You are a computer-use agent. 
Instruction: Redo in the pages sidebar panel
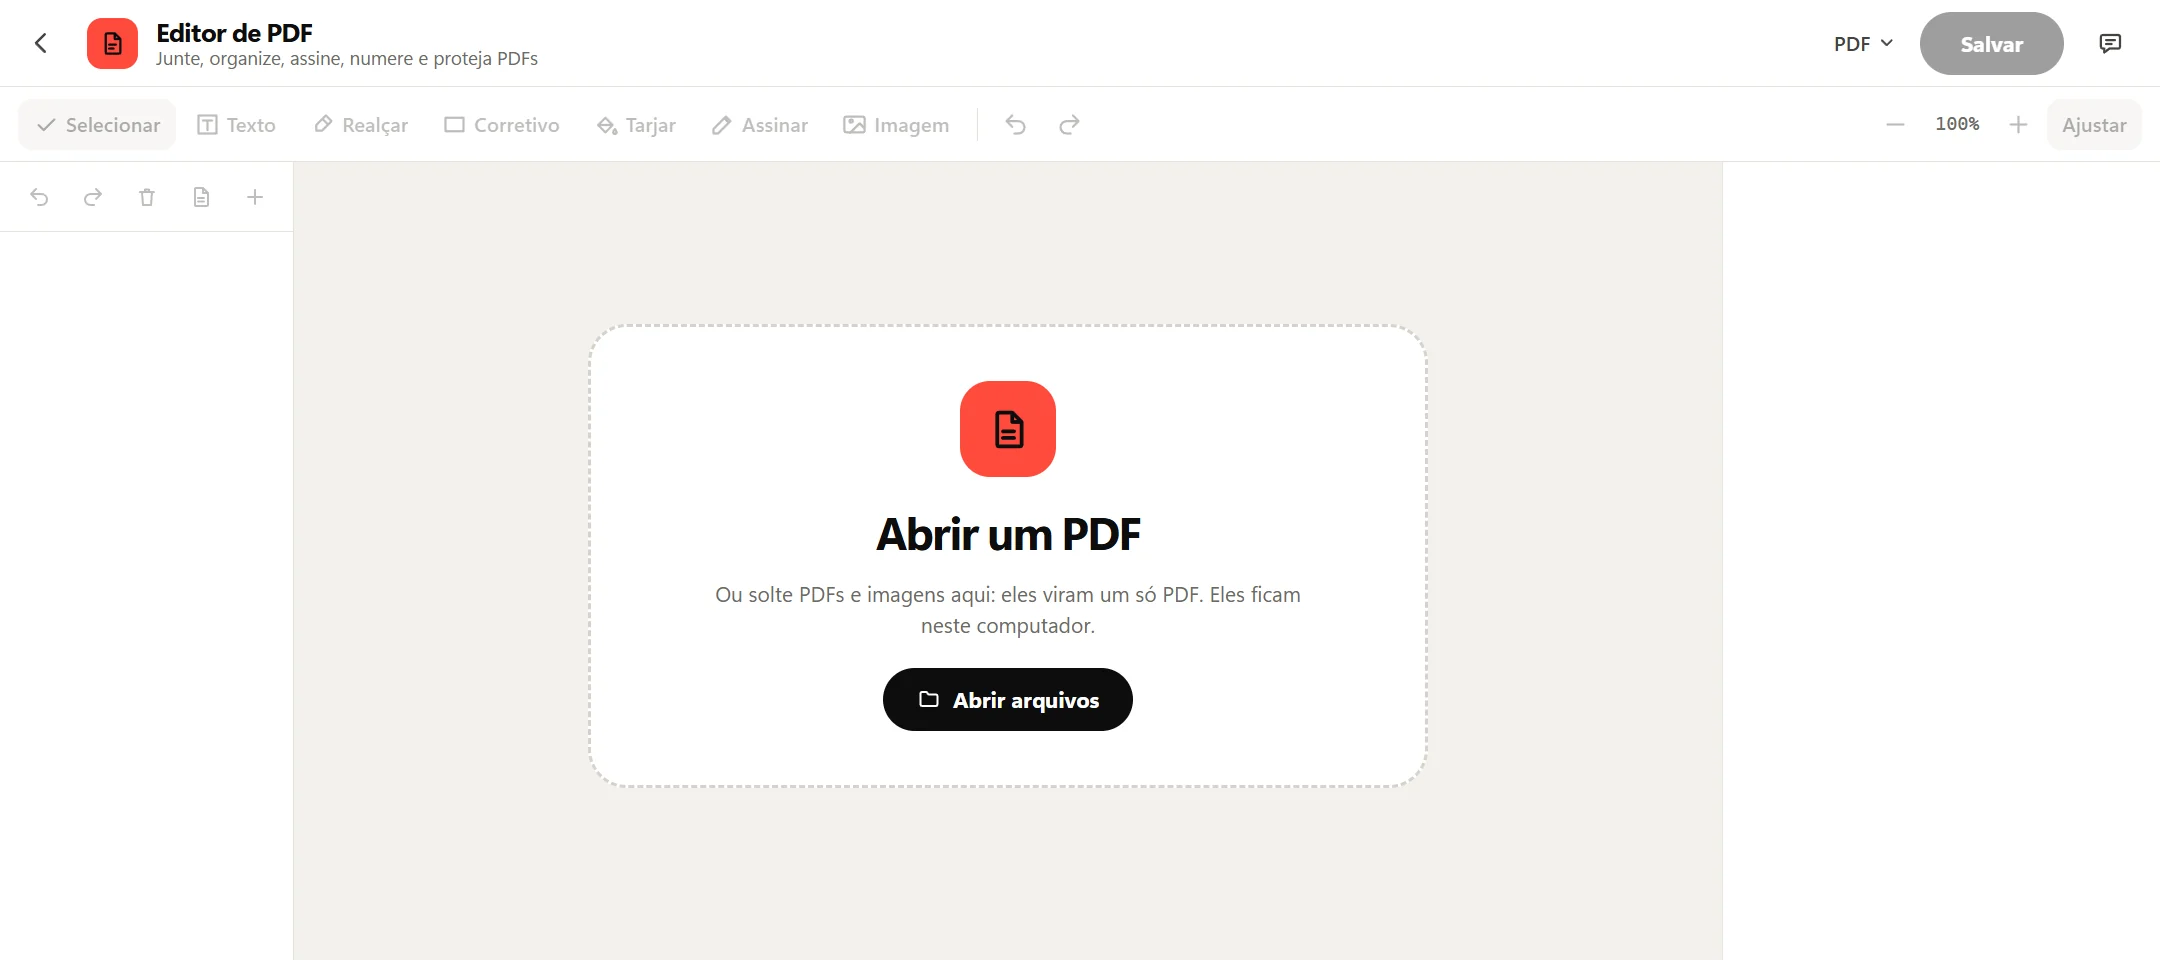pyautogui.click(x=93, y=197)
